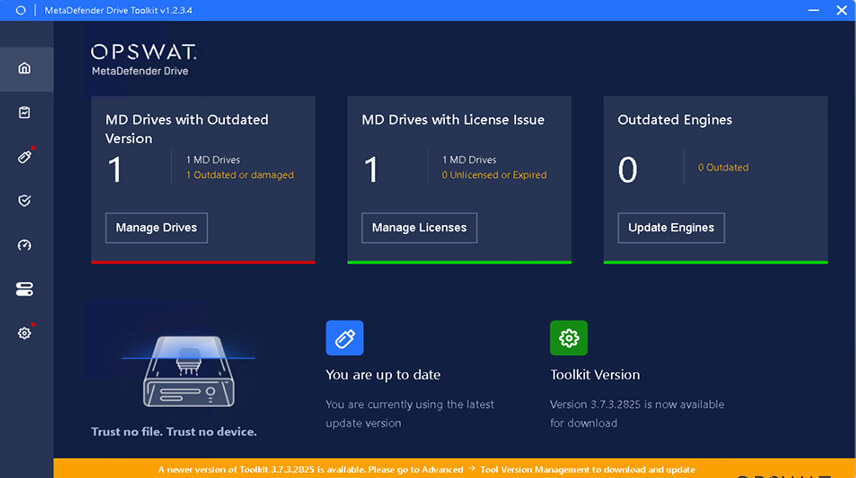Viewport: 856px width, 478px height.
Task: Click the green Toolkit Version gear icon
Action: [568, 338]
